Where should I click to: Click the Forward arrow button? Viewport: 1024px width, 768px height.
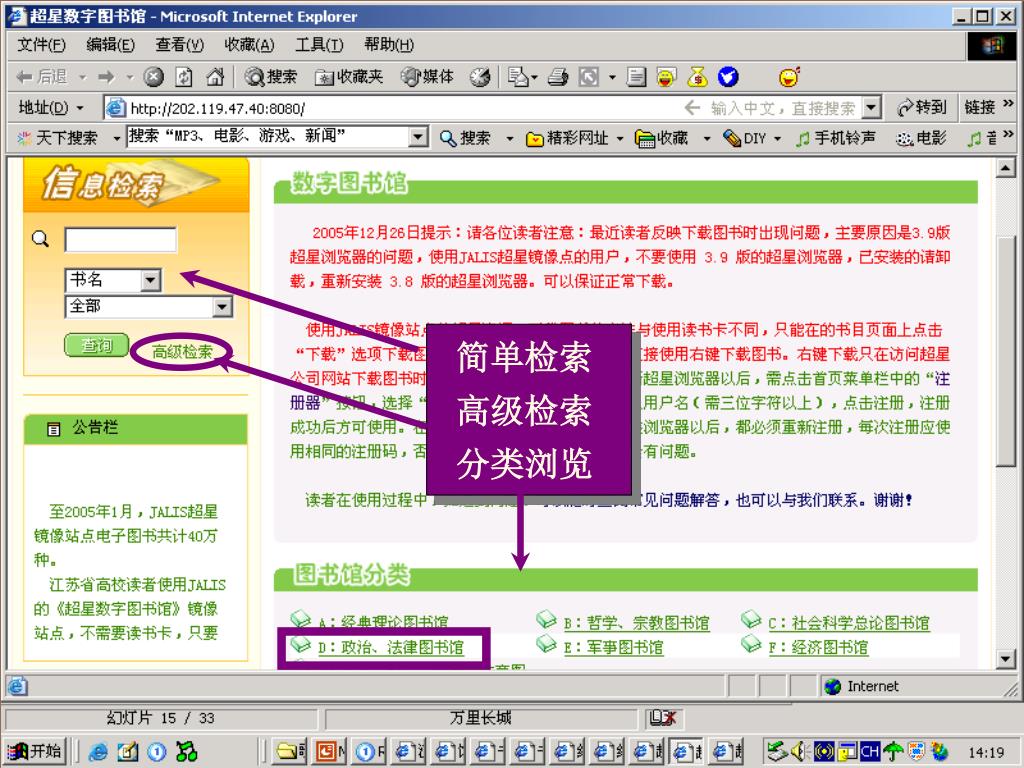[x=106, y=77]
